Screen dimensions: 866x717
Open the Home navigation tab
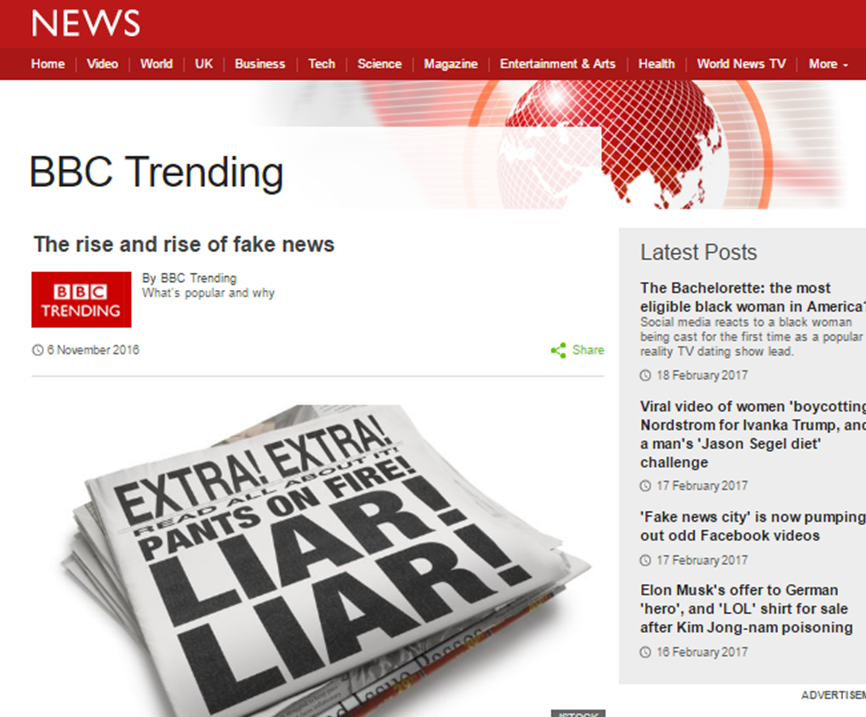(x=47, y=64)
